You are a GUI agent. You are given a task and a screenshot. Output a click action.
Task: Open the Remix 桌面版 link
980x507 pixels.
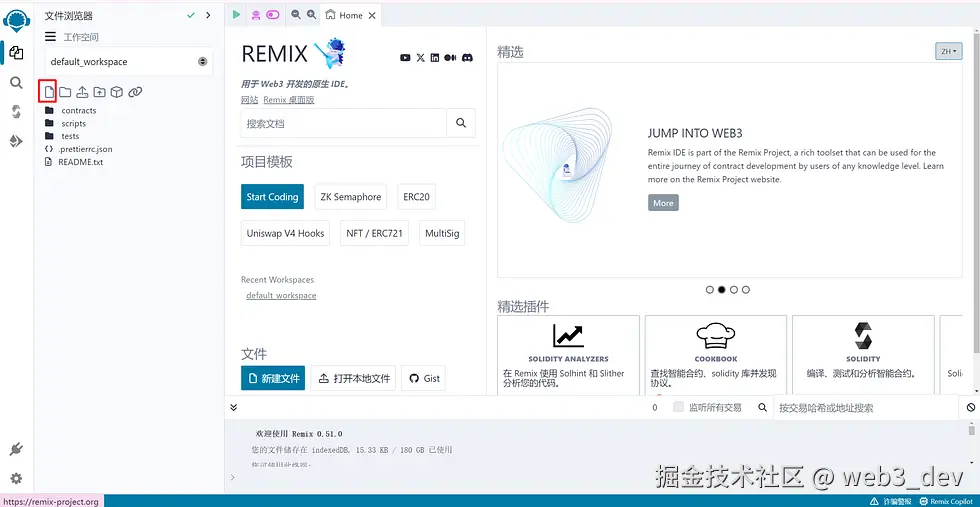tap(289, 100)
